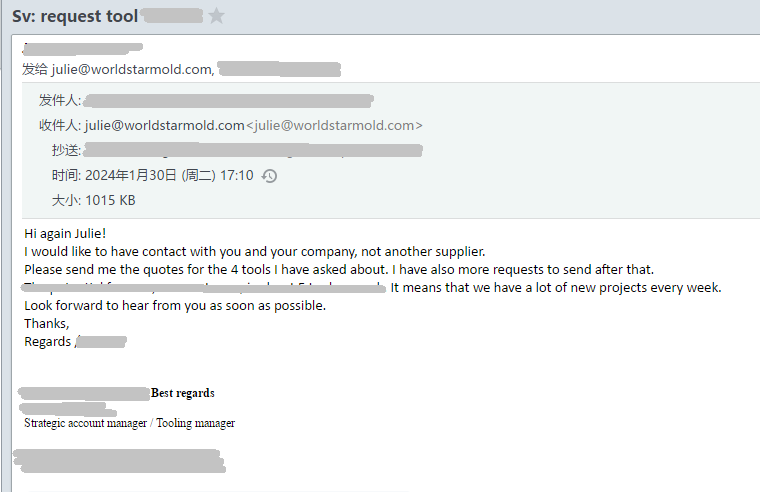The height and width of the screenshot is (492, 760).
Task: Select the 'Sv: request tool' subject title
Action: coord(75,16)
